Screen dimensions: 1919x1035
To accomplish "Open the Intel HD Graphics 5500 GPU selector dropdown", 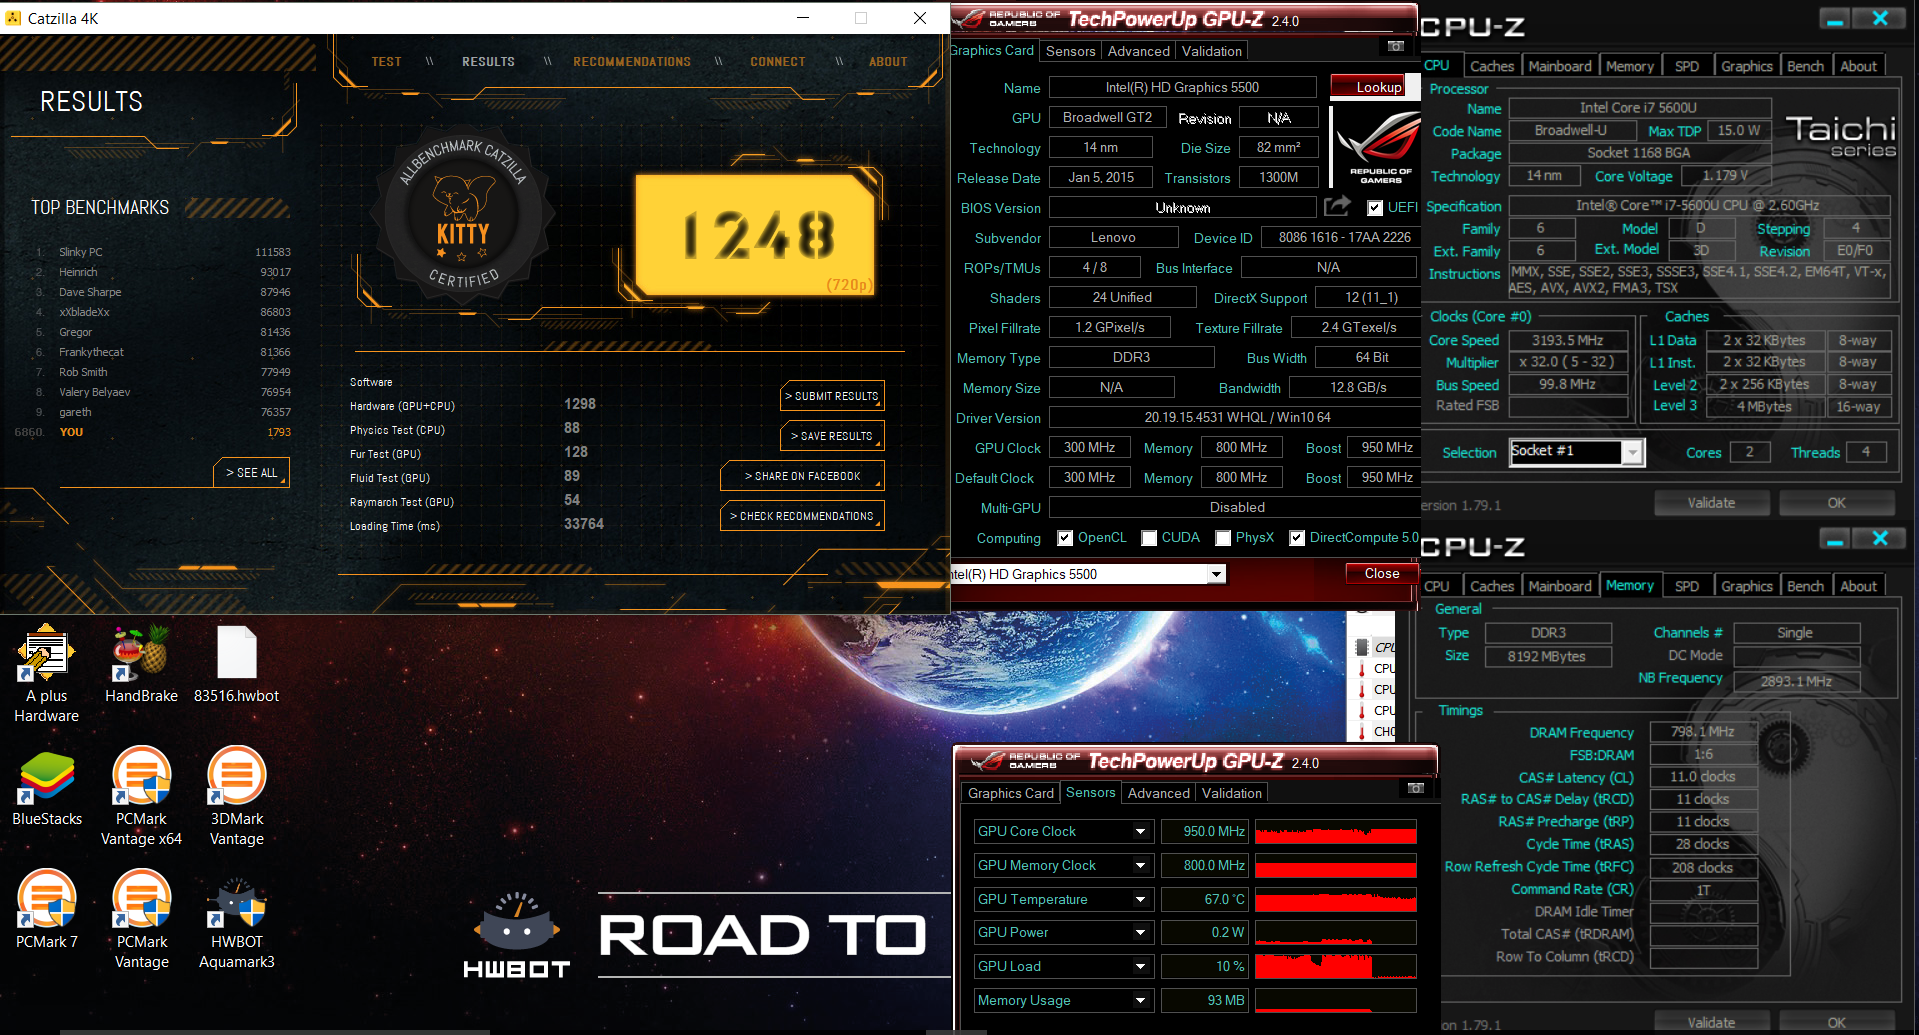I will coord(1216,574).
